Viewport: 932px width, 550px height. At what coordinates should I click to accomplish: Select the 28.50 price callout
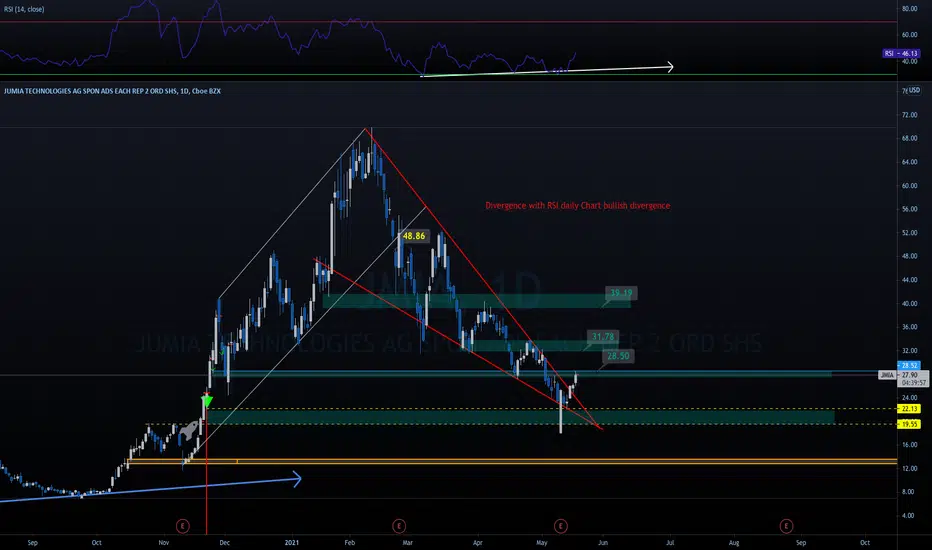pyautogui.click(x=618, y=356)
